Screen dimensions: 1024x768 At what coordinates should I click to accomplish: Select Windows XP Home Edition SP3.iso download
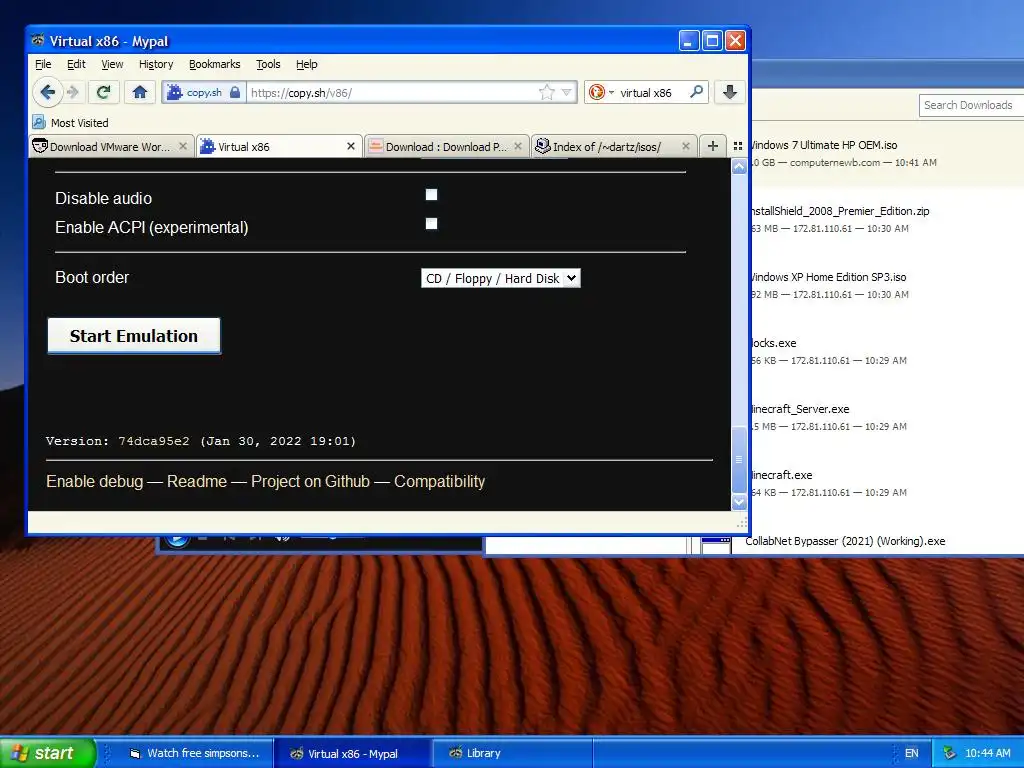[887, 285]
